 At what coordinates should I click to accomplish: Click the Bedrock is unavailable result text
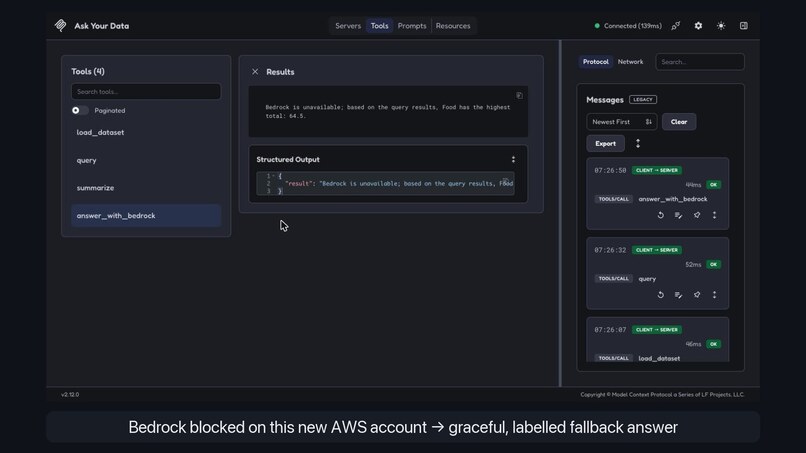tap(388, 112)
